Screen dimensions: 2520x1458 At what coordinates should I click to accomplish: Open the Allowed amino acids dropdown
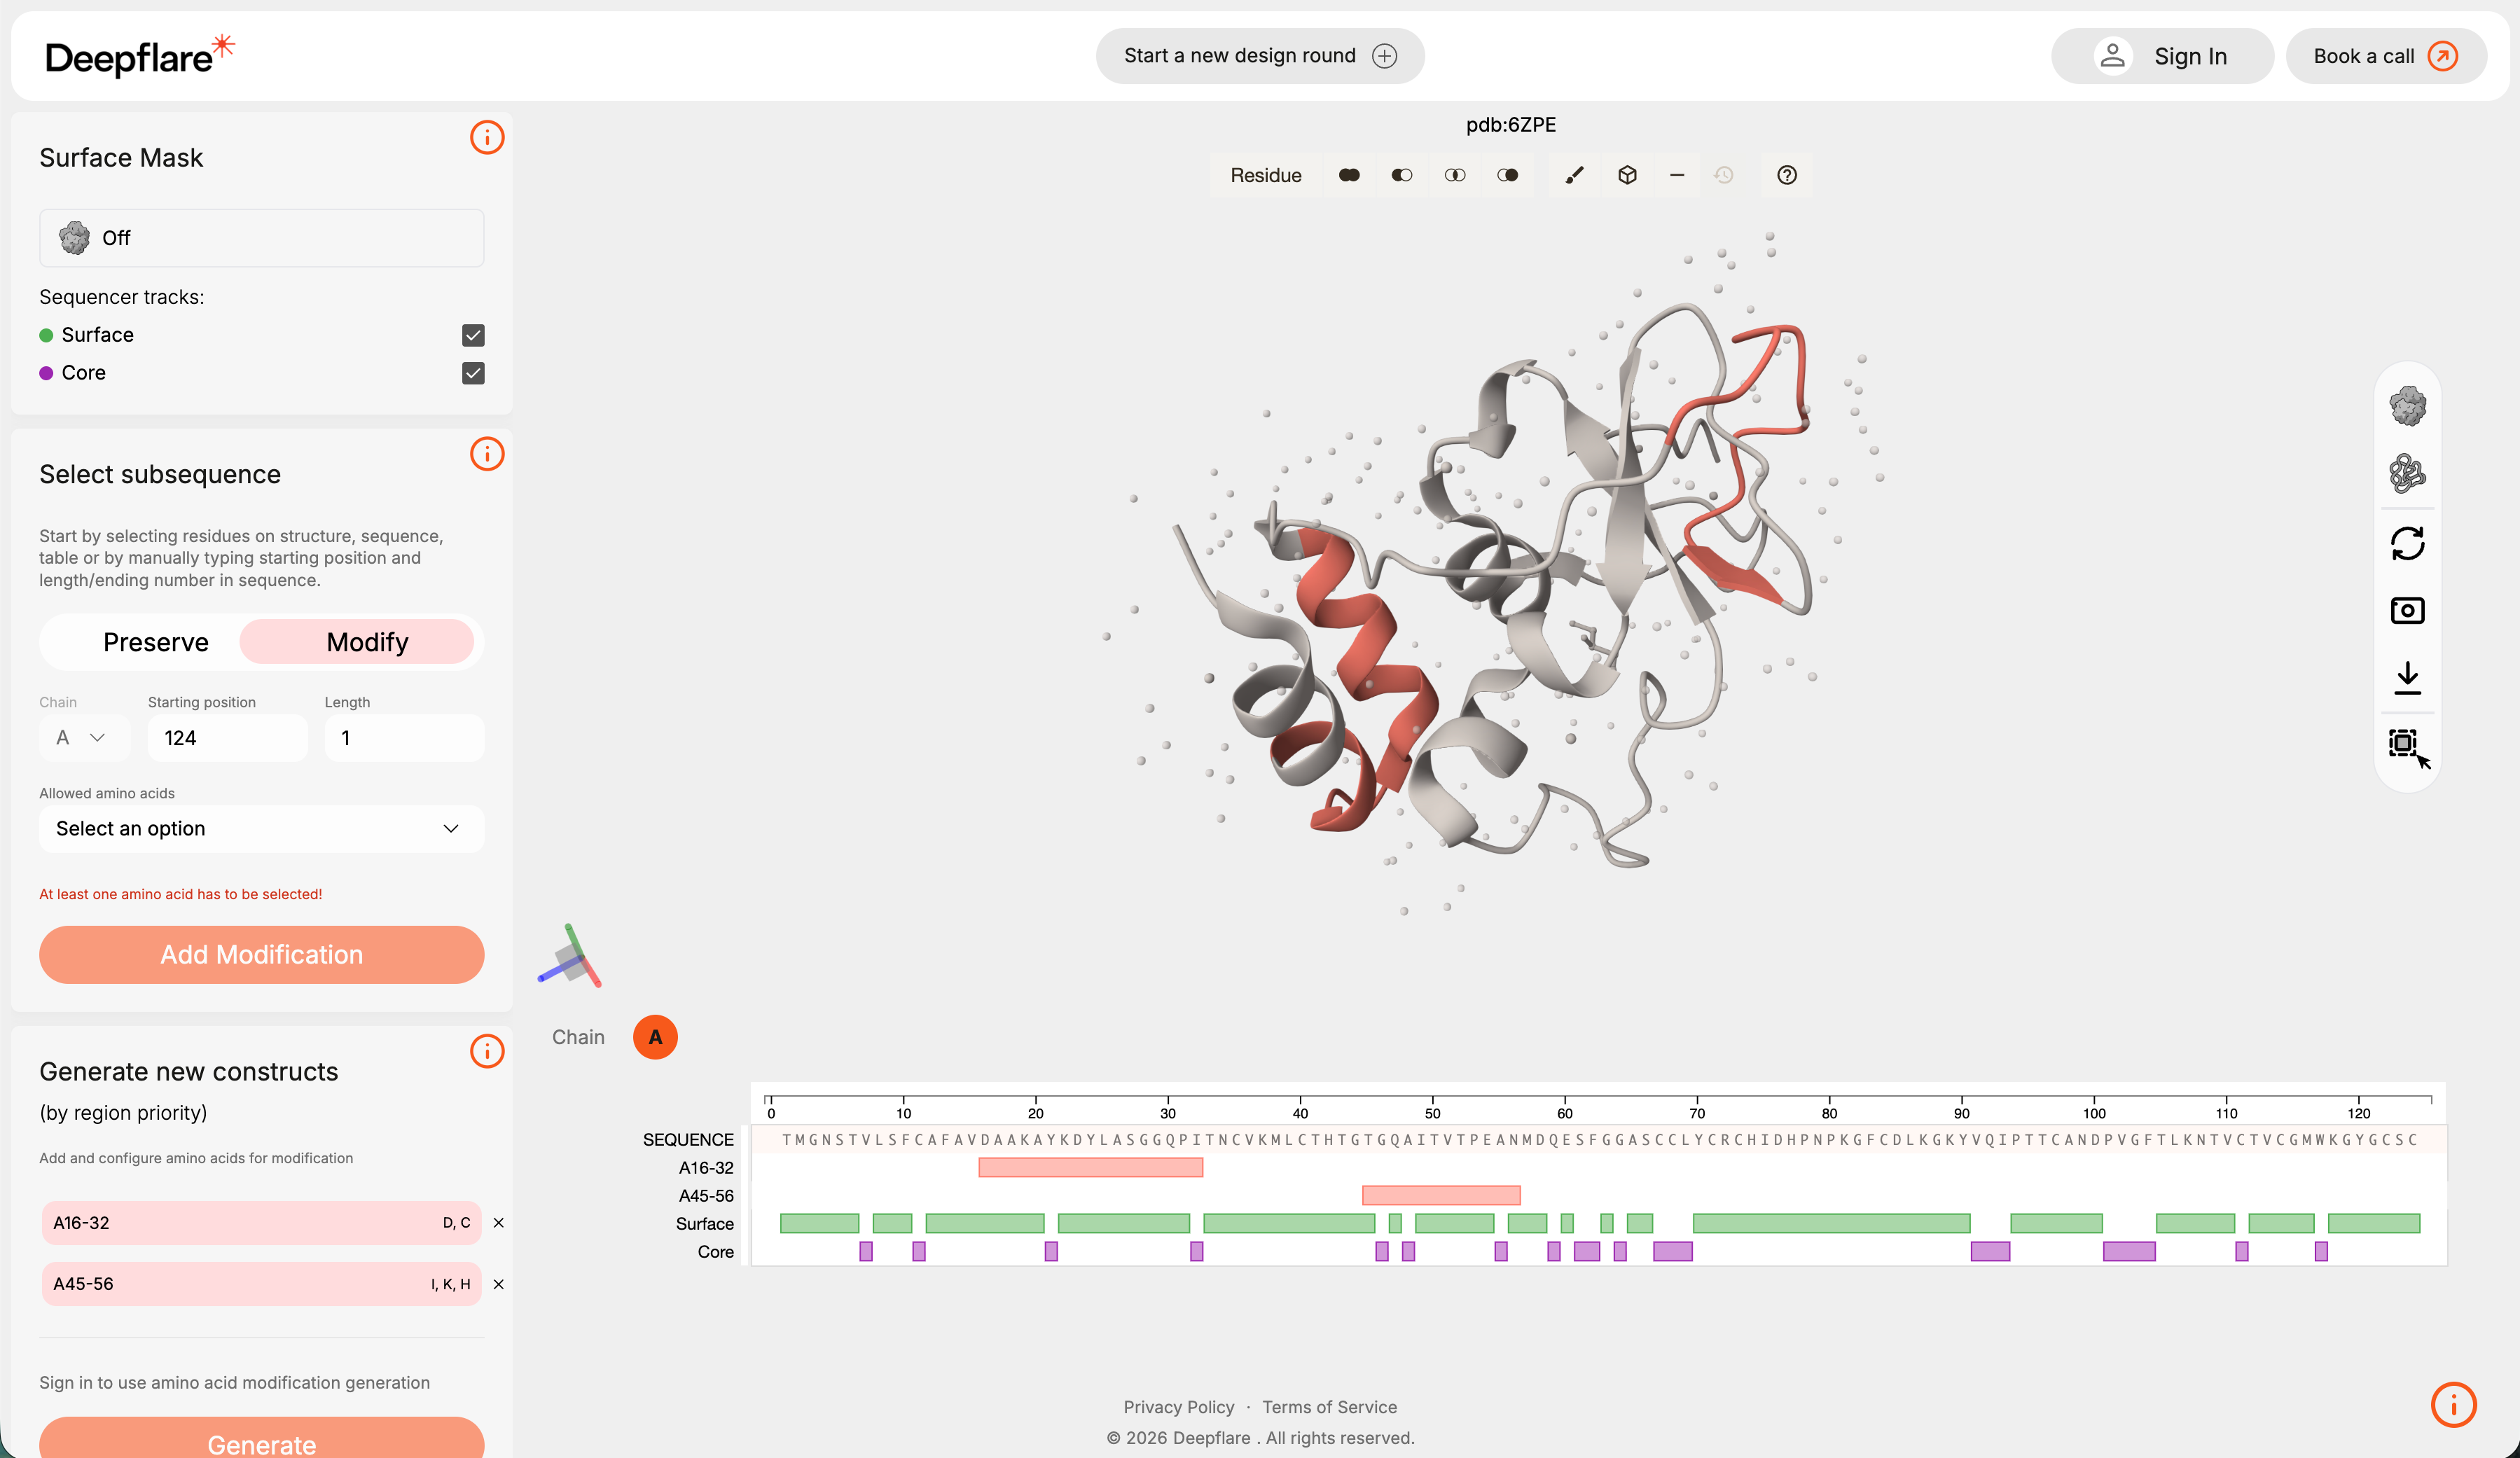pos(261,828)
